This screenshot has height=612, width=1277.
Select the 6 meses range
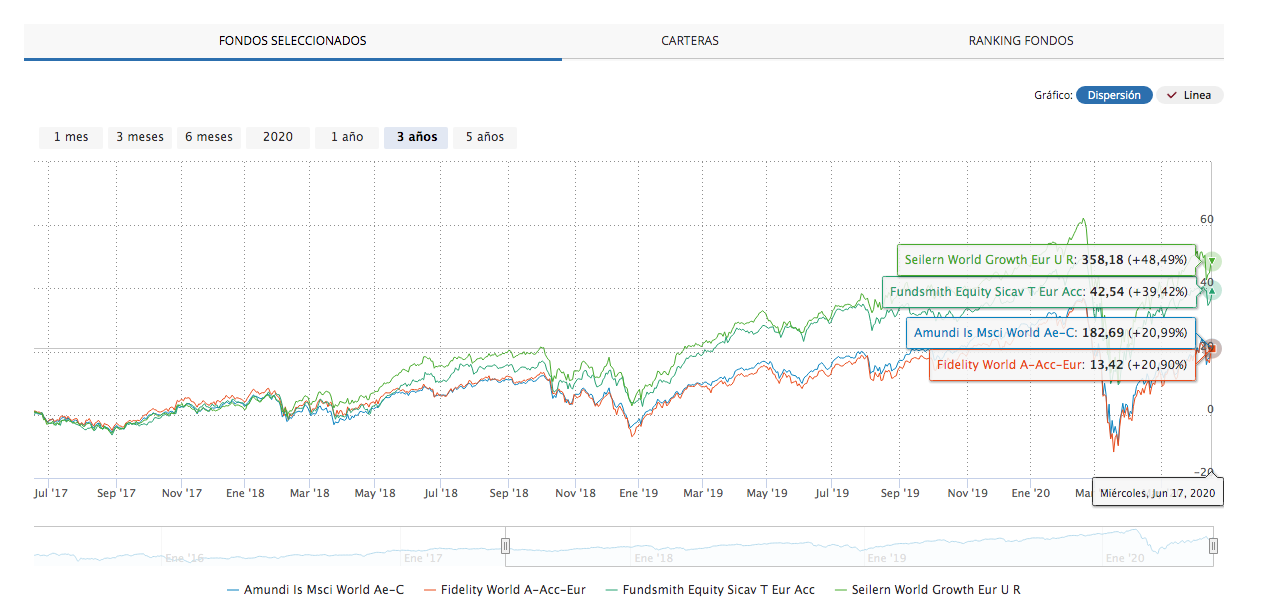209,137
